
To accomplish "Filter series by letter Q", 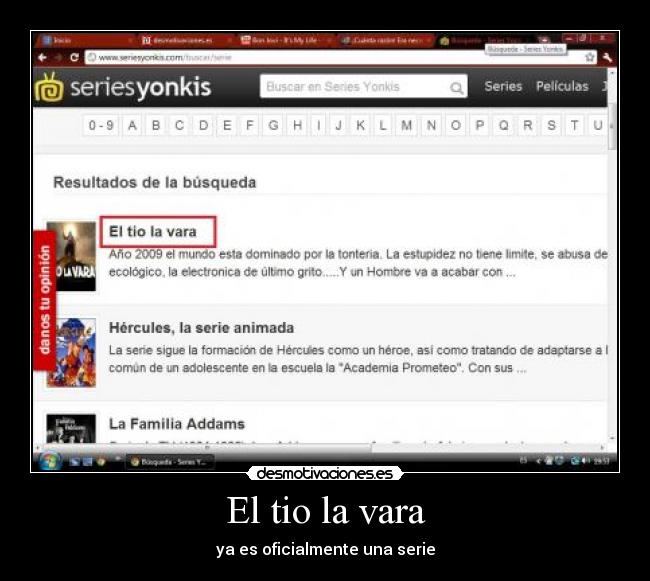I will coord(504,125).
